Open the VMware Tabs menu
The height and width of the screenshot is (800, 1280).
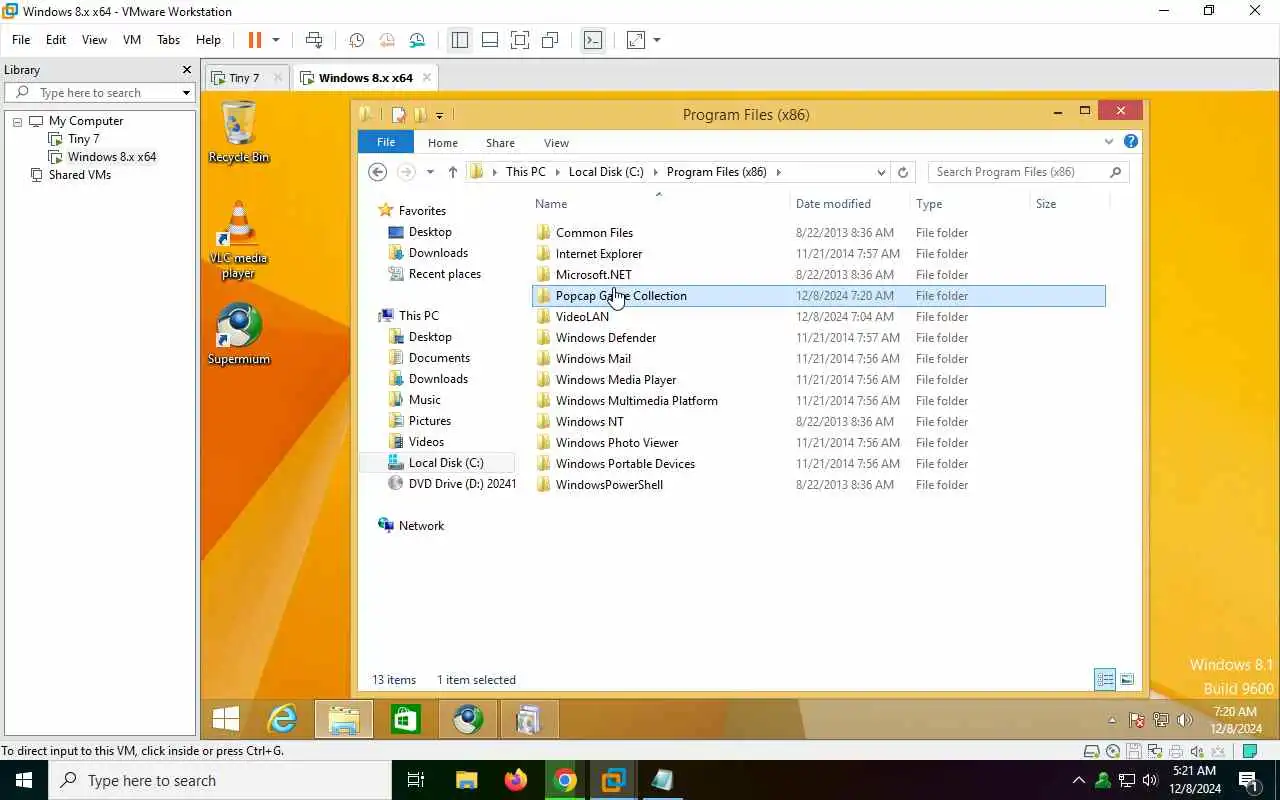(x=168, y=40)
